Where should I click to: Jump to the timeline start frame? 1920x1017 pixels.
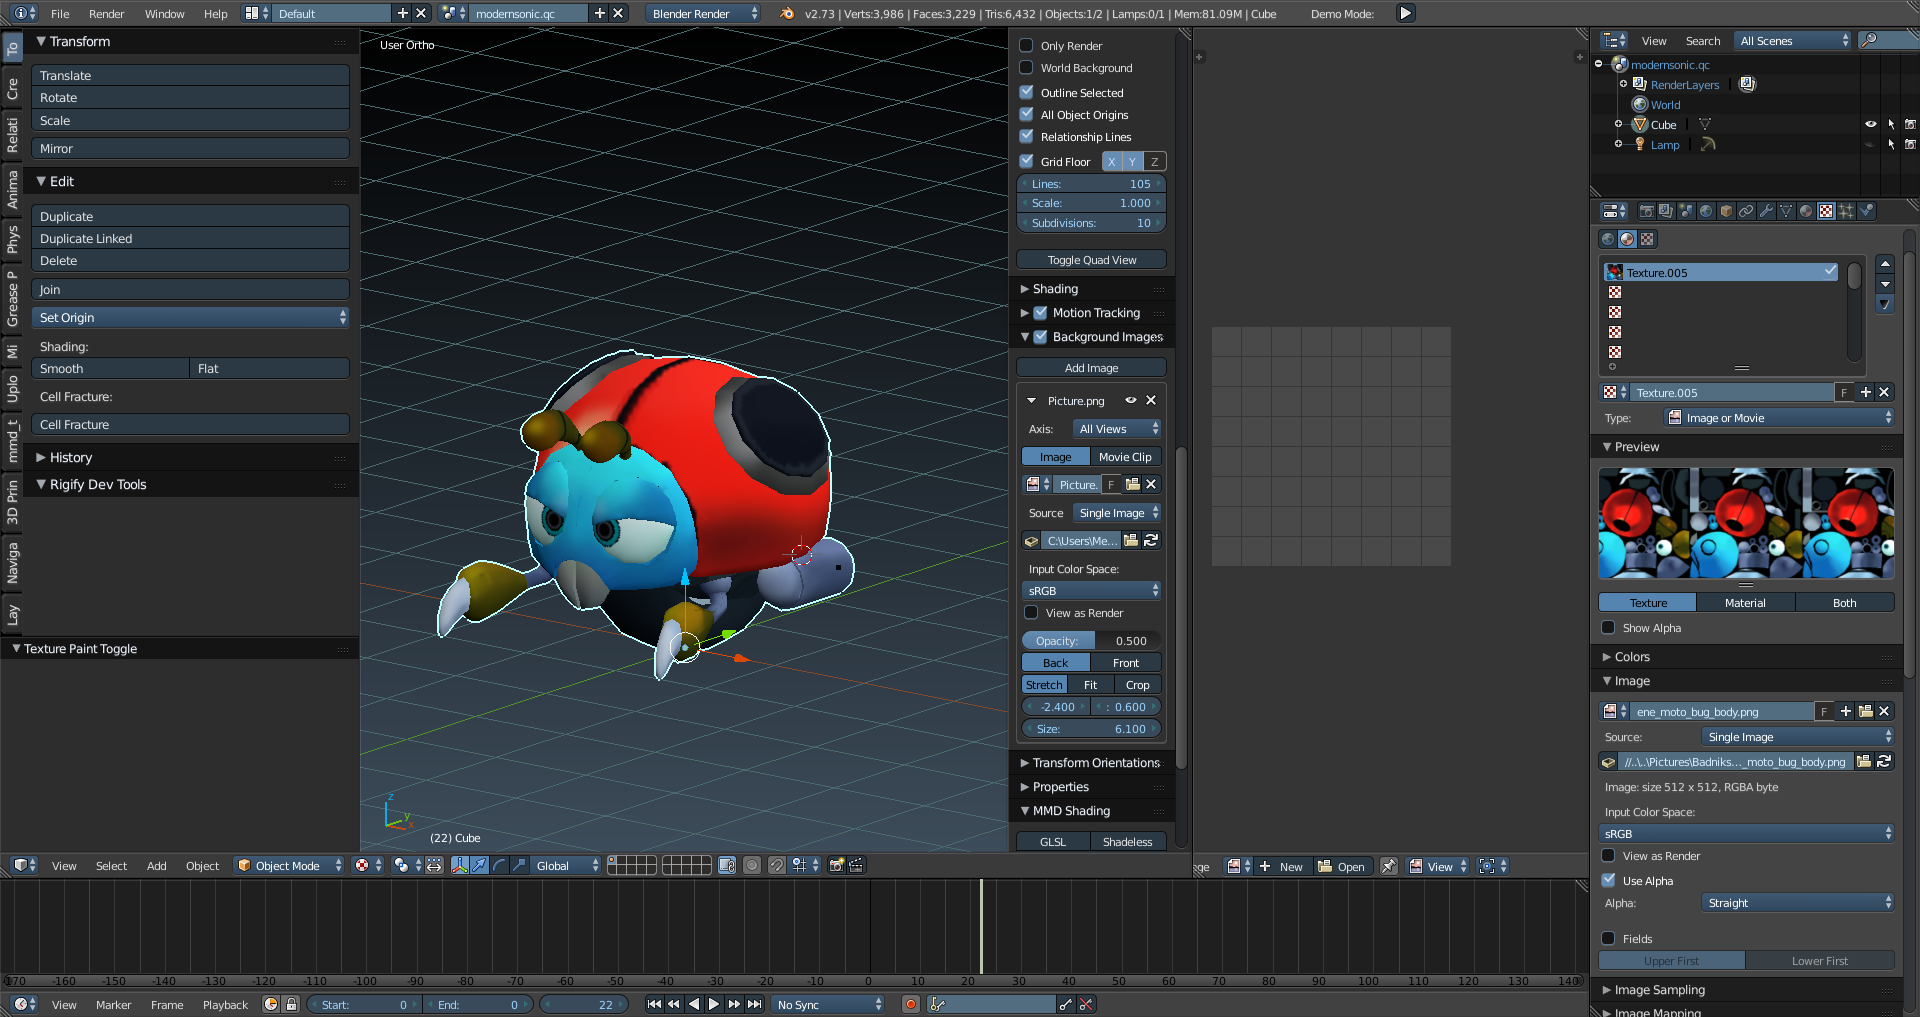click(x=654, y=1004)
